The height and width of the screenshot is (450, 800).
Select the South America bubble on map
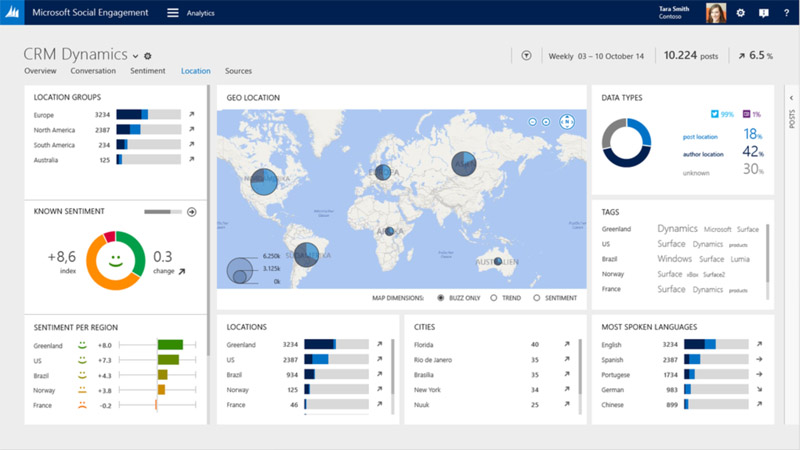coord(306,255)
